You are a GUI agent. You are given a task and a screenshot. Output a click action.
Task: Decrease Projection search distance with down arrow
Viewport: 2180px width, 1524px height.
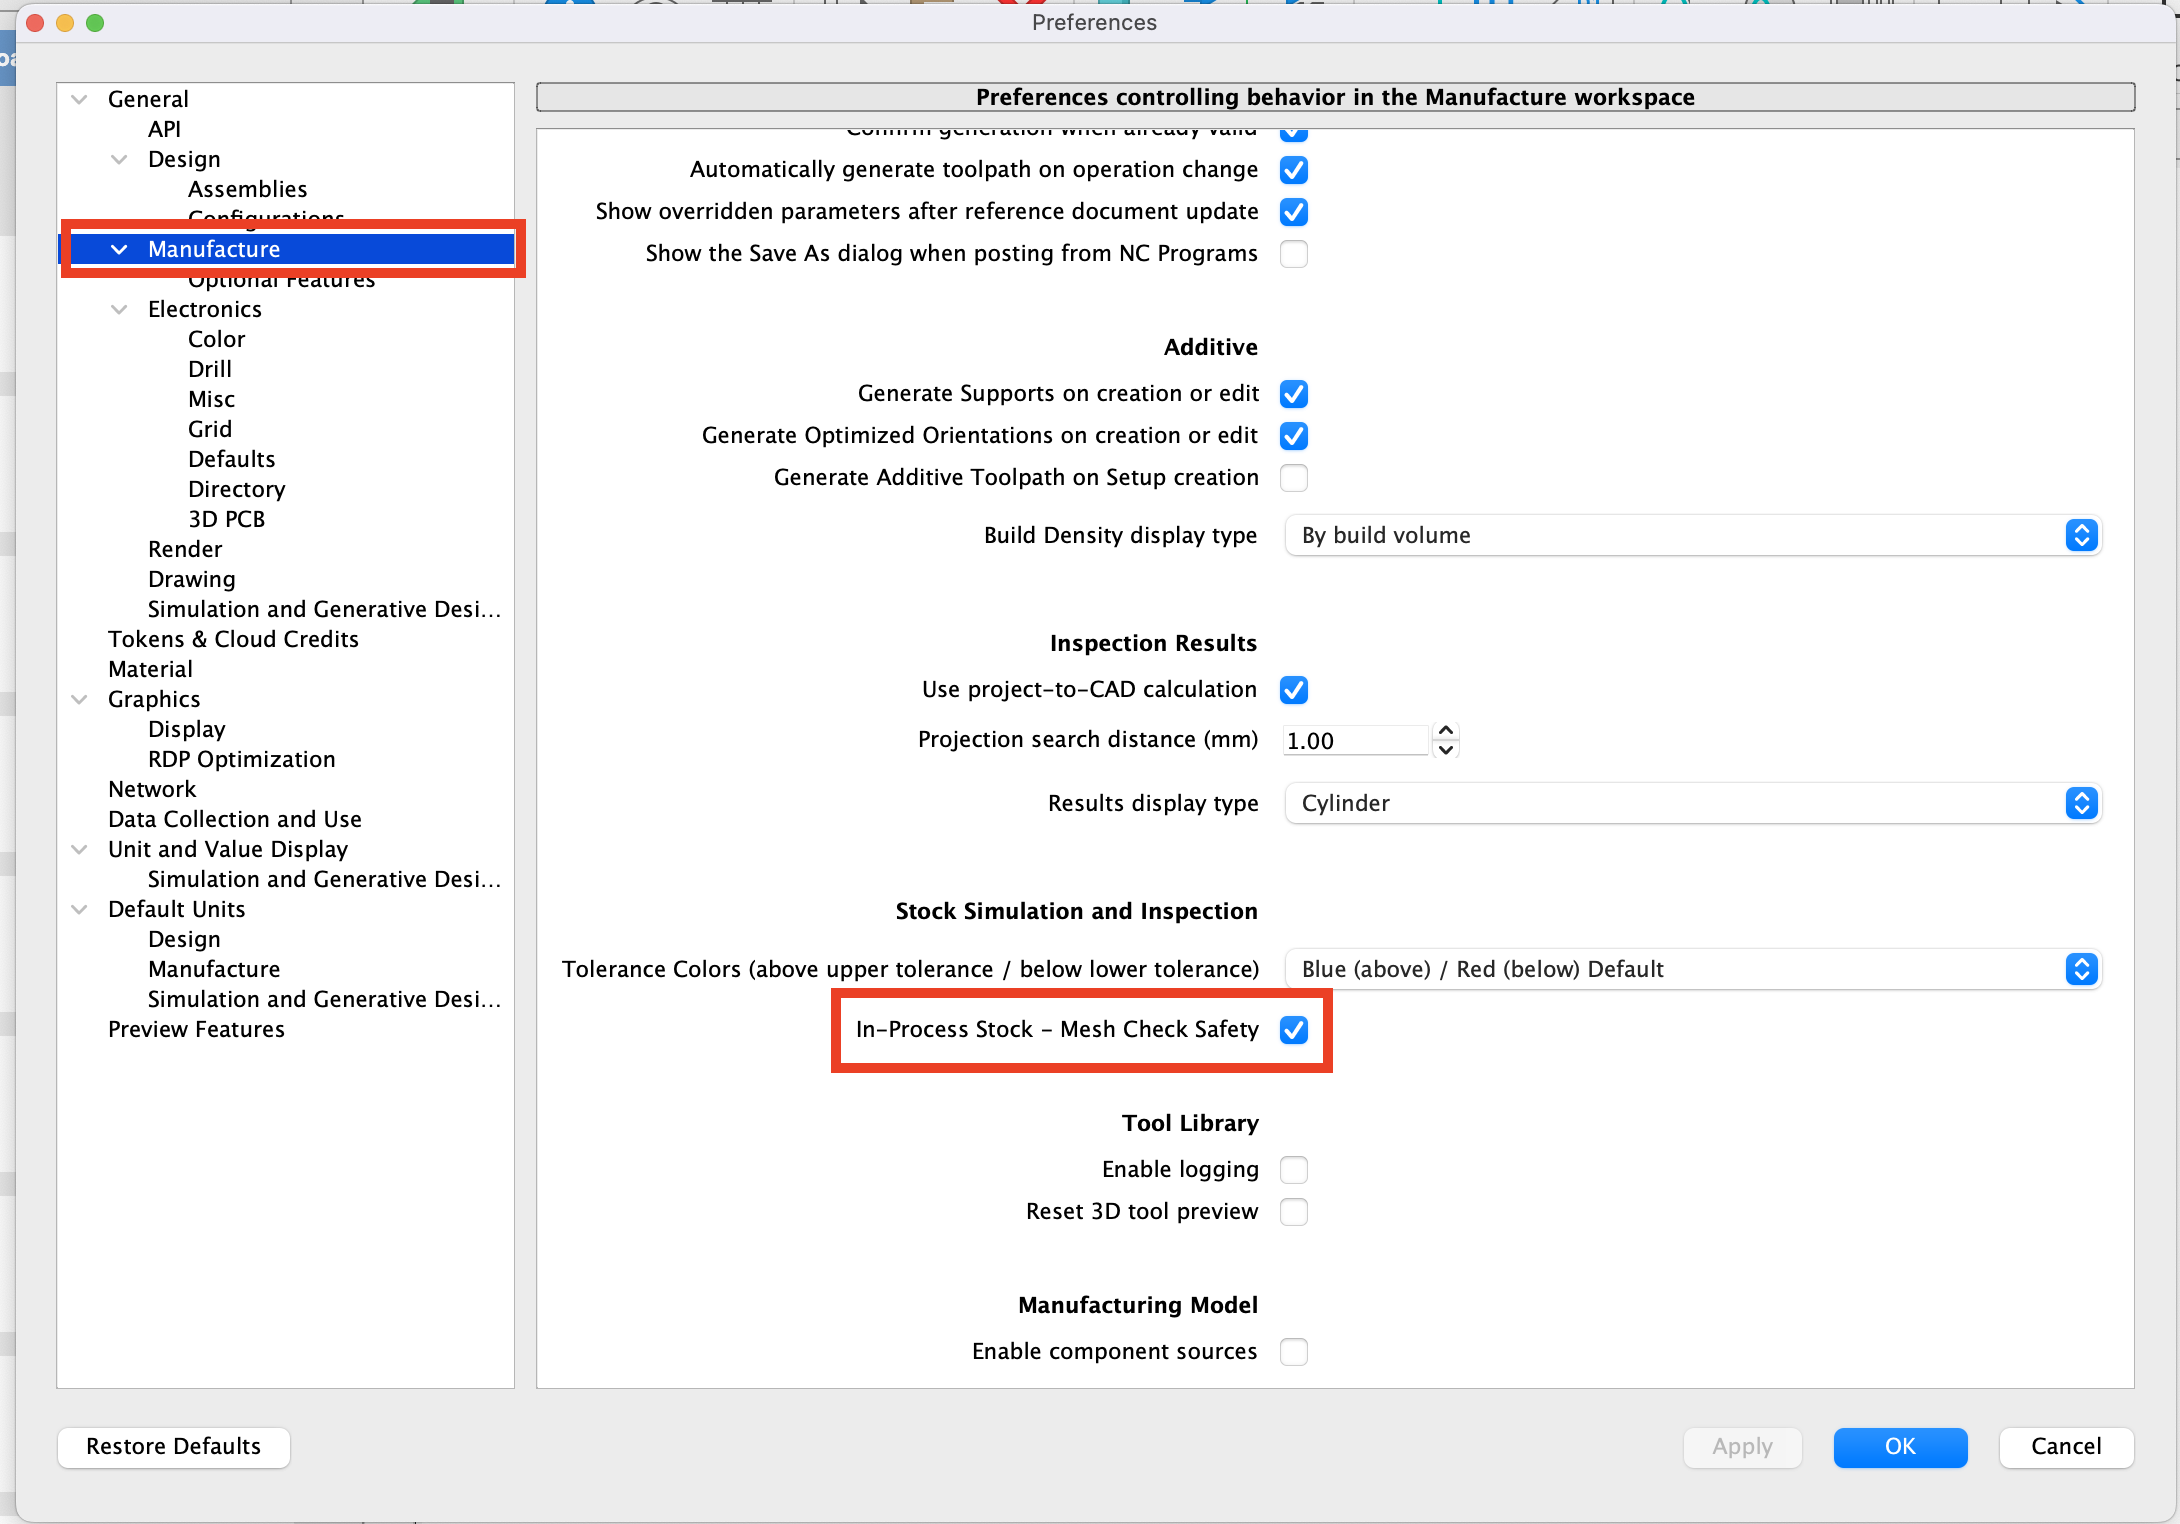[x=1446, y=750]
